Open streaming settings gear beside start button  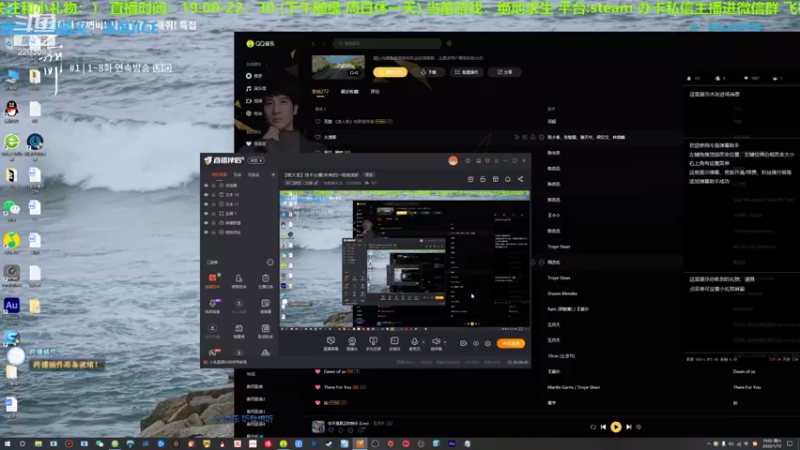pos(488,343)
